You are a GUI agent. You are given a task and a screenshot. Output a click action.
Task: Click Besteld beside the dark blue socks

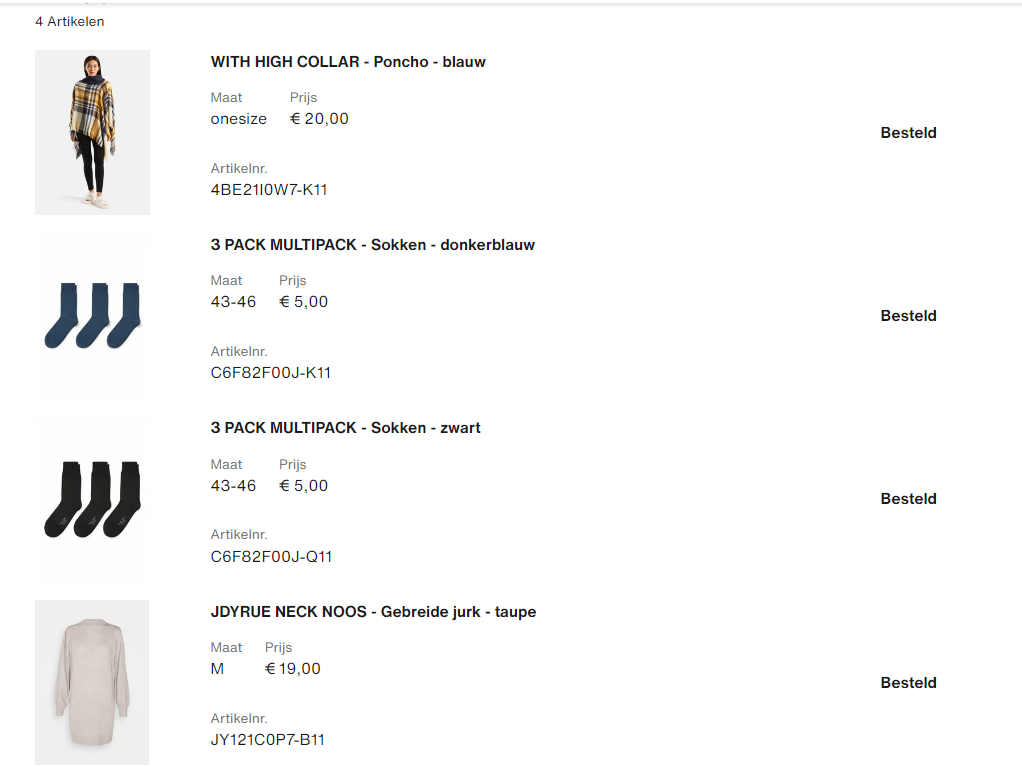tap(907, 315)
